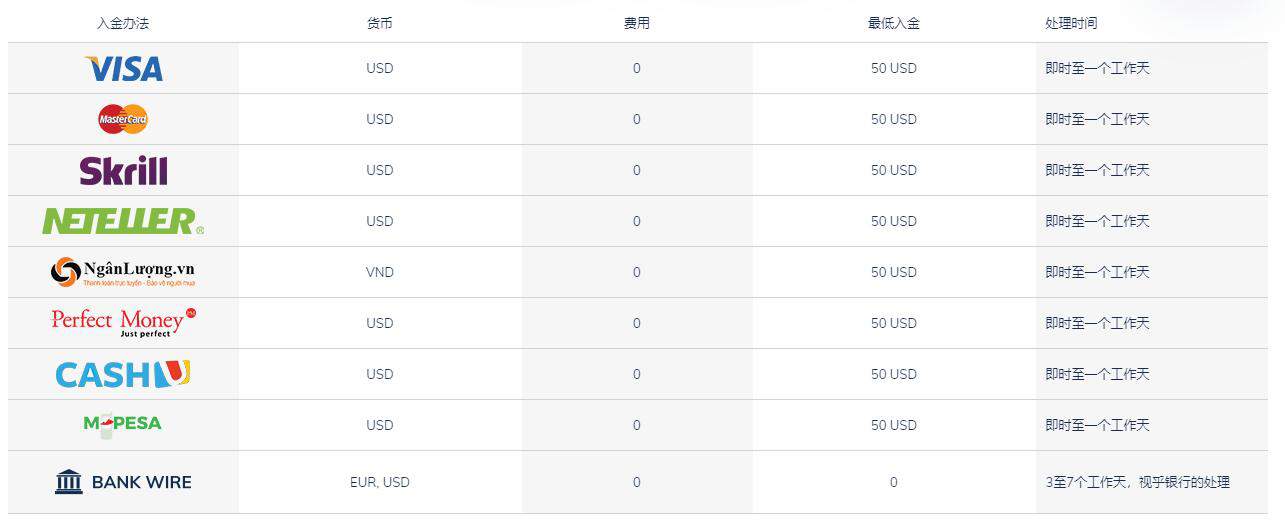Viewport: 1285px width, 529px height.
Task: Click VND currency in NganLuong row
Action: tap(380, 272)
